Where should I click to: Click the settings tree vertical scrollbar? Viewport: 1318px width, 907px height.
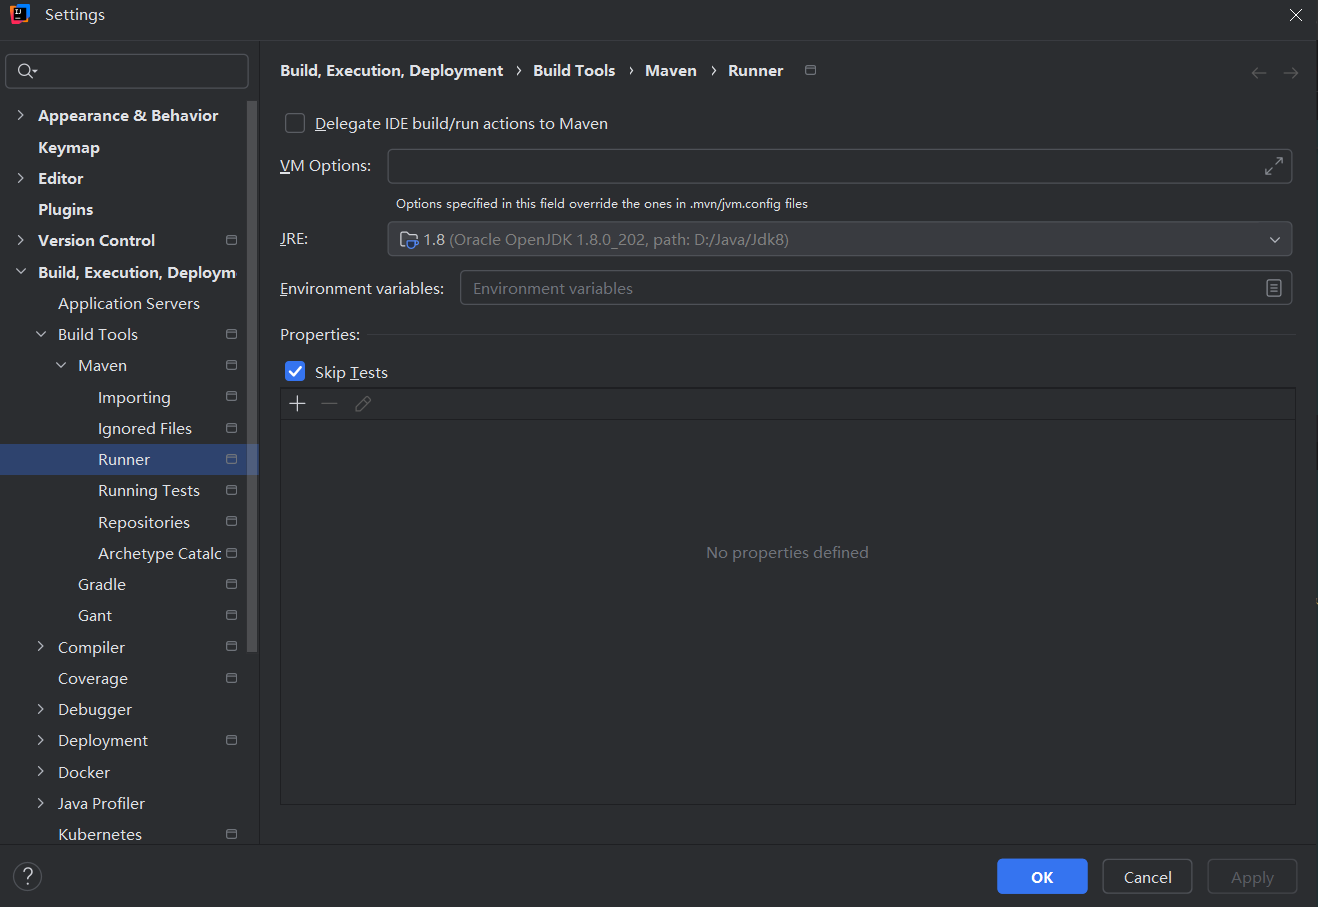(x=252, y=376)
